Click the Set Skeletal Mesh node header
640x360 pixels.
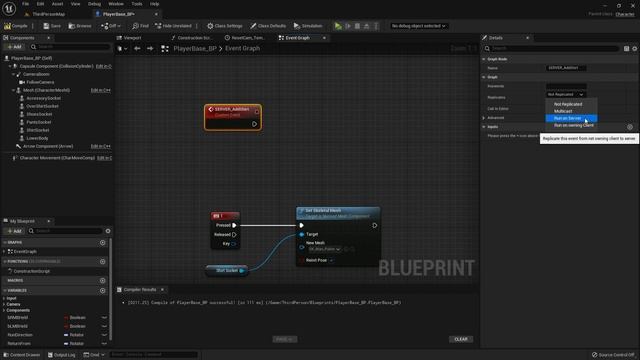(338, 213)
